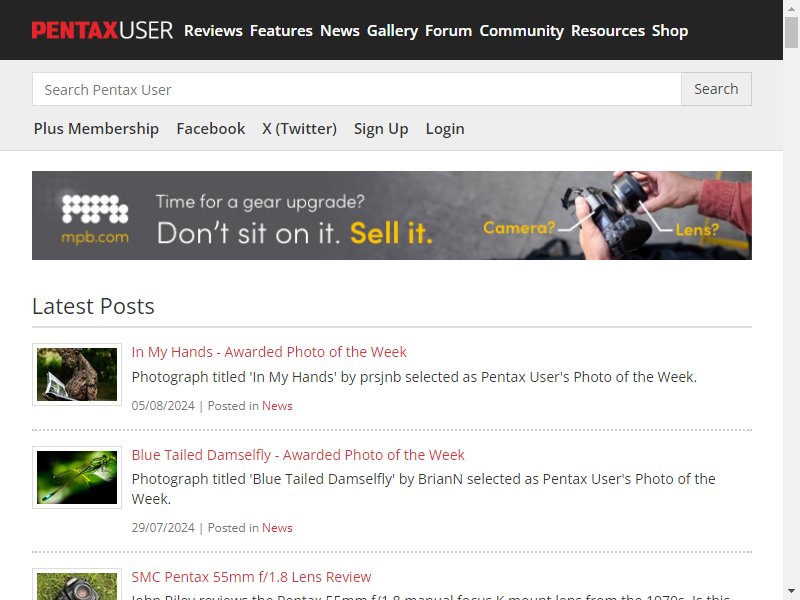Viewport: 800px width, 600px height.
Task: Open 'Blue Tailed Damselfly - Awarded Photo' title
Action: tap(298, 455)
